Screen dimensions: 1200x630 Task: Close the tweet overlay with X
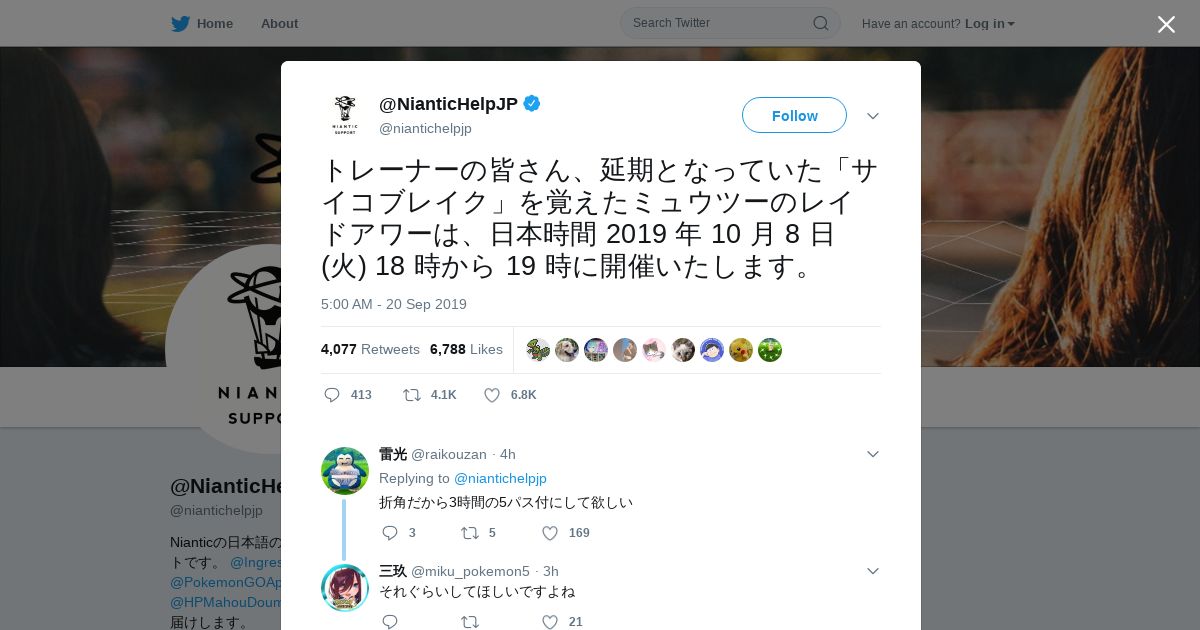click(1166, 24)
